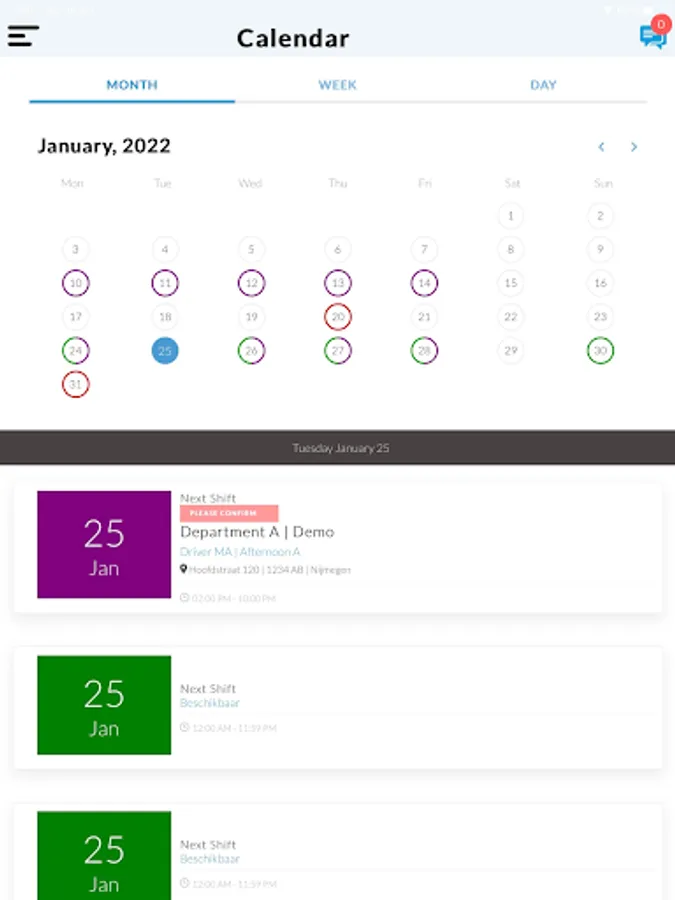Select January 25 highlighted date

point(165,351)
